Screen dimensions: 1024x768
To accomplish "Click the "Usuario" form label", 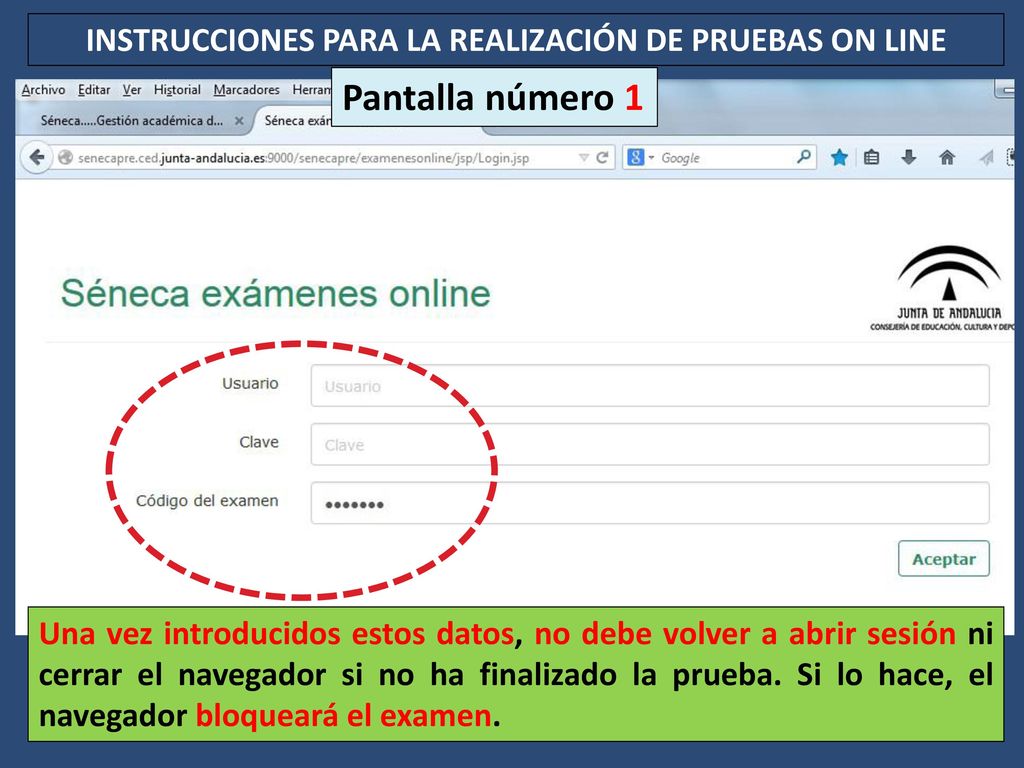I will coord(250,383).
